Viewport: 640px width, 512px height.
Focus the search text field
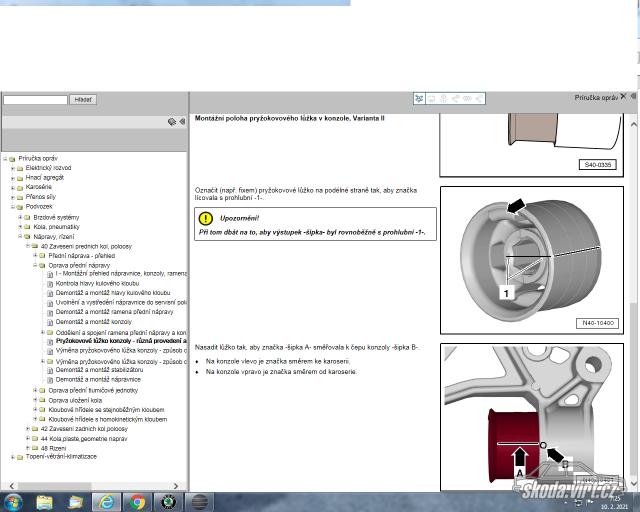pos(35,100)
